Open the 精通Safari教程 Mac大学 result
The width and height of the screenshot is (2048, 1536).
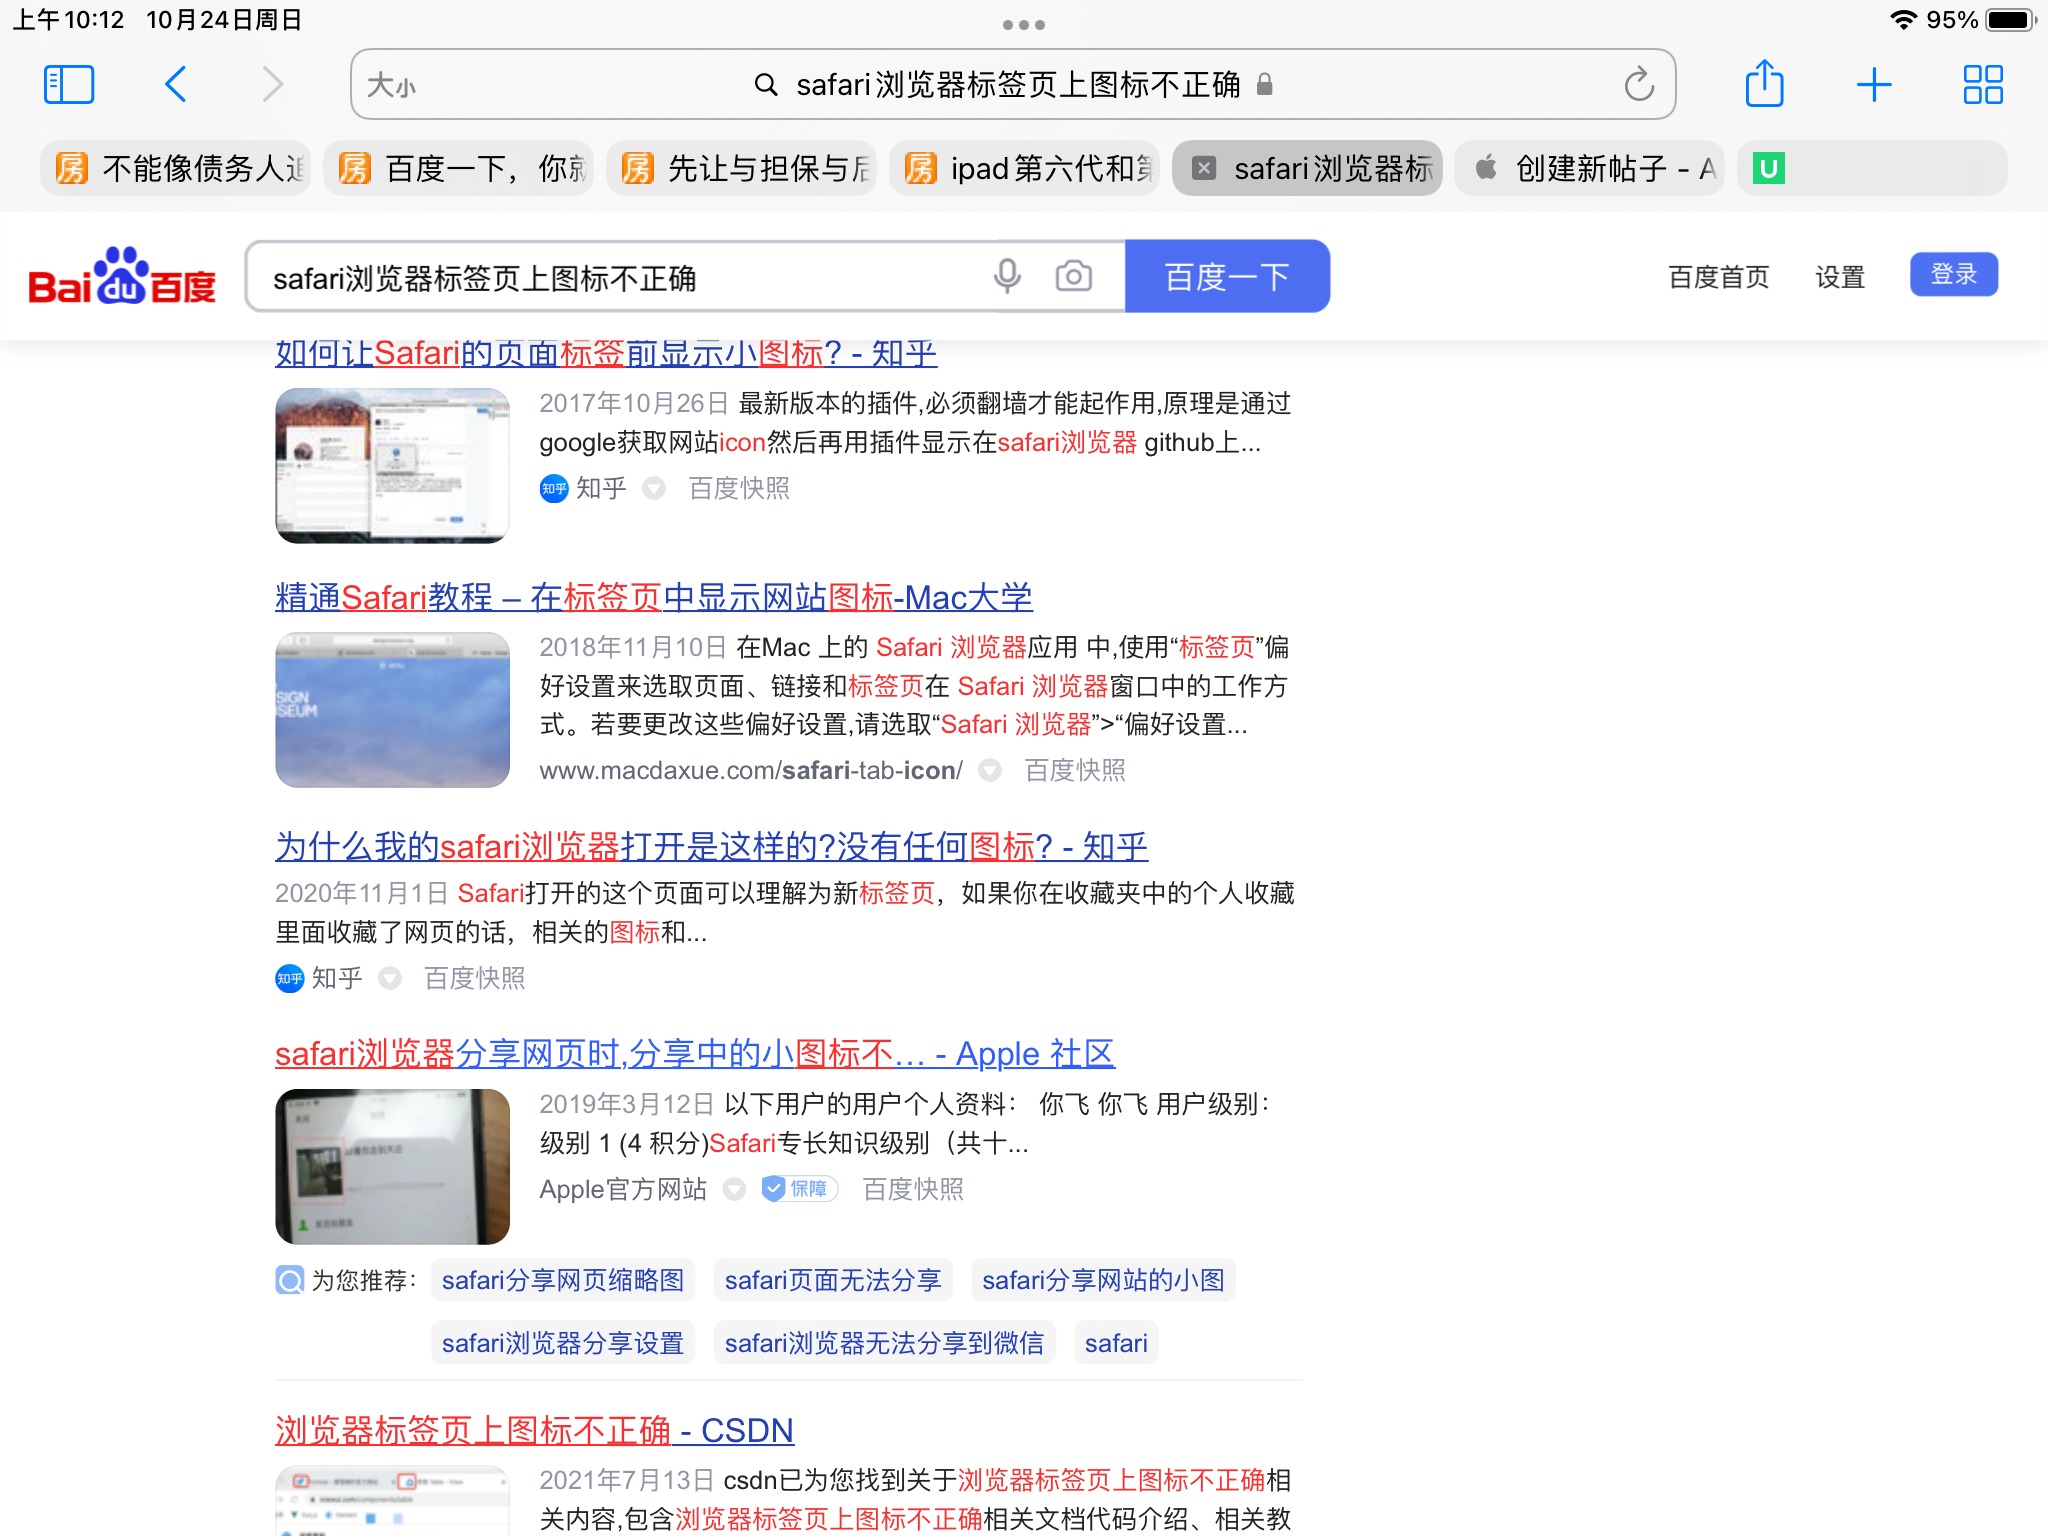point(653,597)
